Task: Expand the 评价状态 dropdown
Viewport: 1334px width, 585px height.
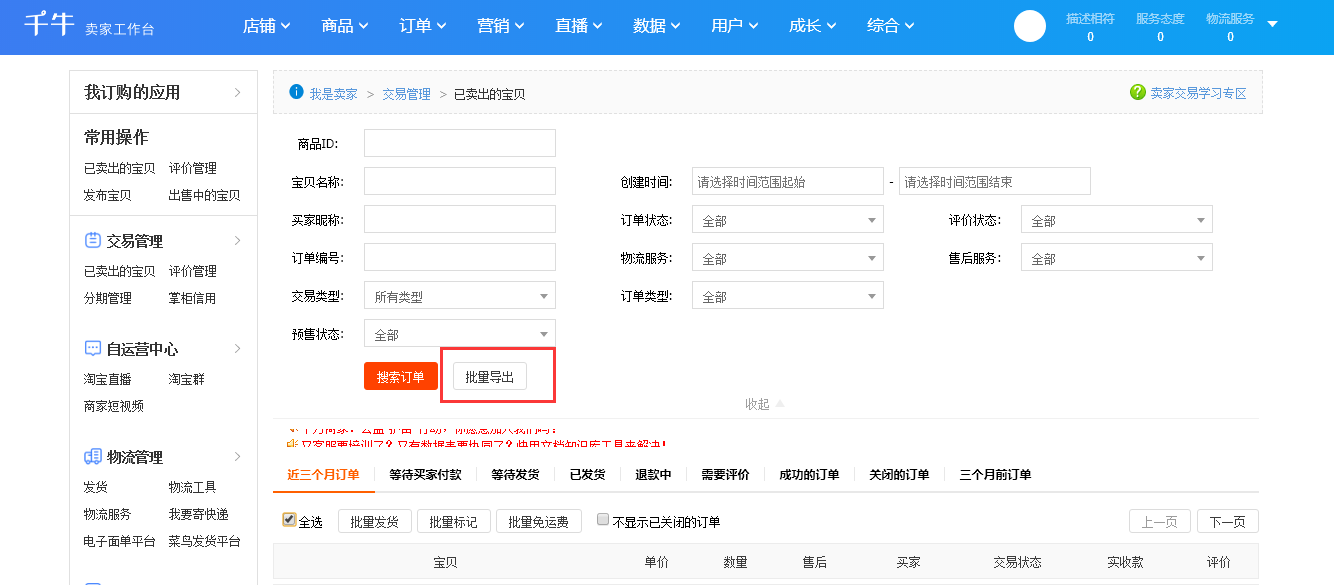Action: [x=1117, y=220]
